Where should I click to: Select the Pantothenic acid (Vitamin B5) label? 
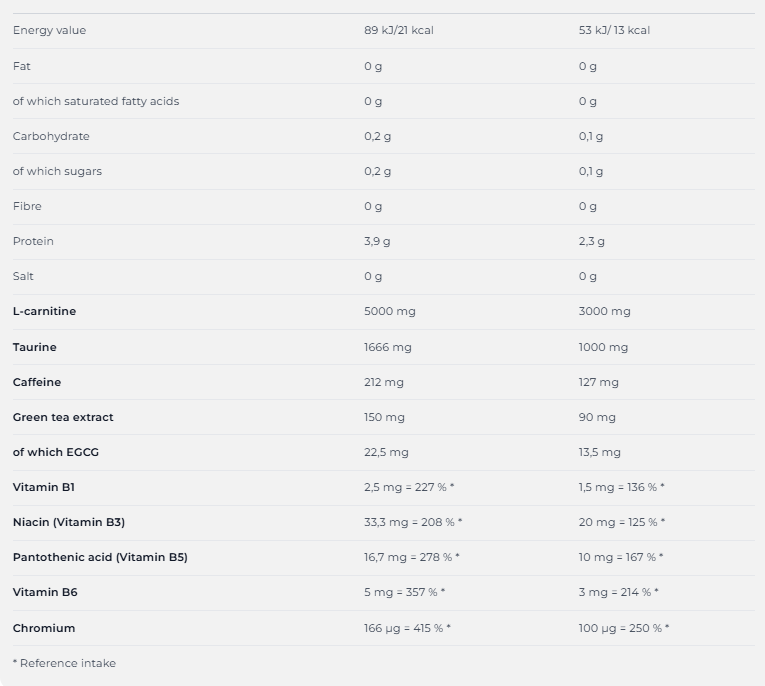coord(100,557)
